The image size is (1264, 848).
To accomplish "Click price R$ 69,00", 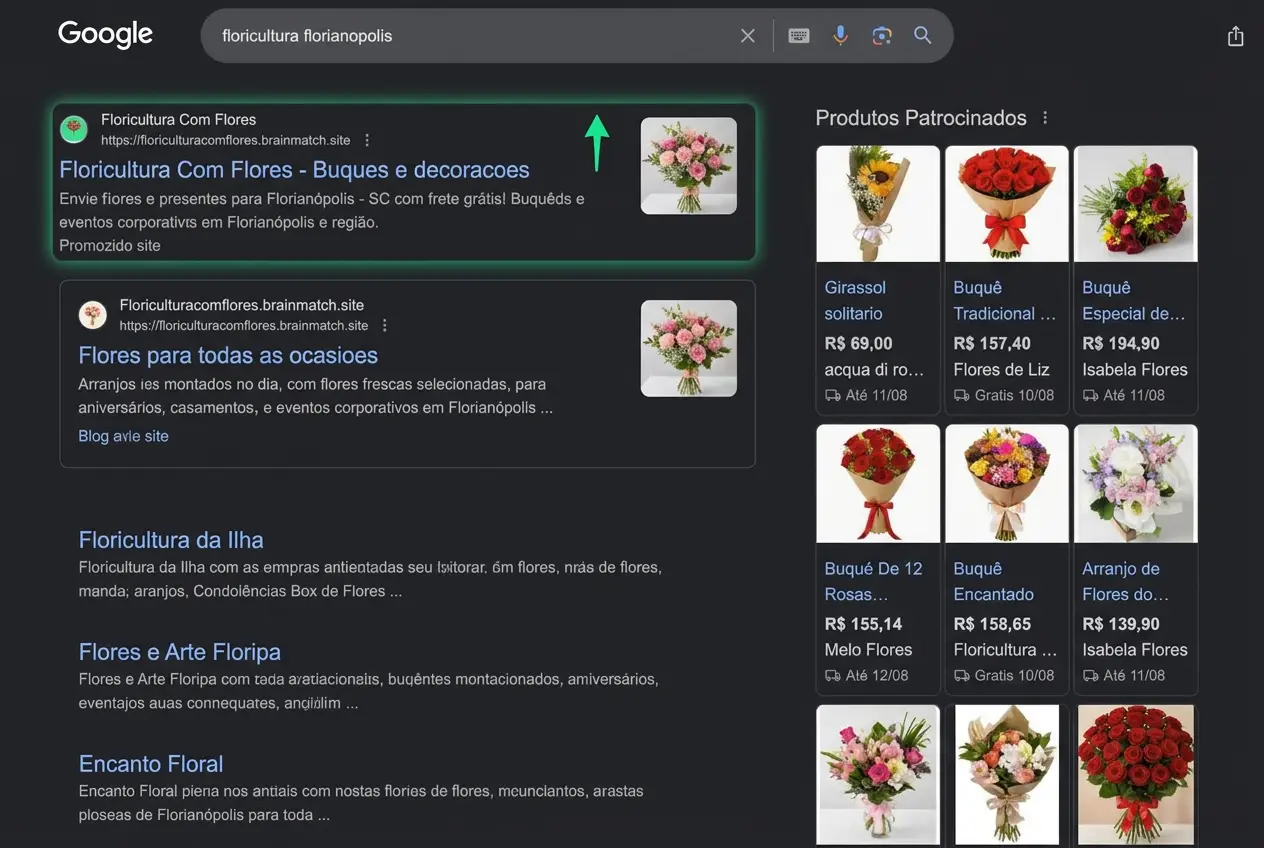I will (x=858, y=343).
